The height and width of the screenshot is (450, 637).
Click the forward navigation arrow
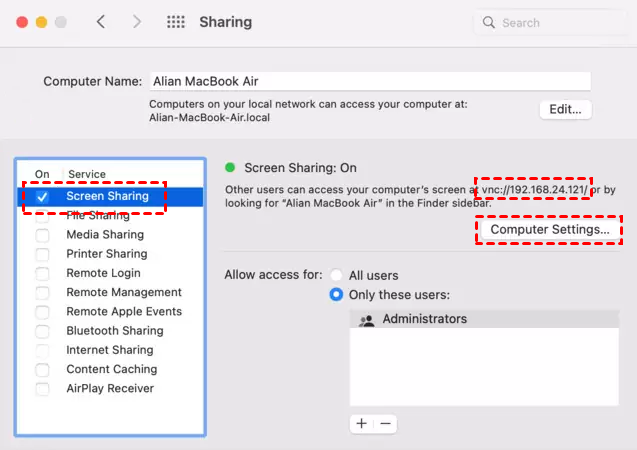[x=138, y=22]
